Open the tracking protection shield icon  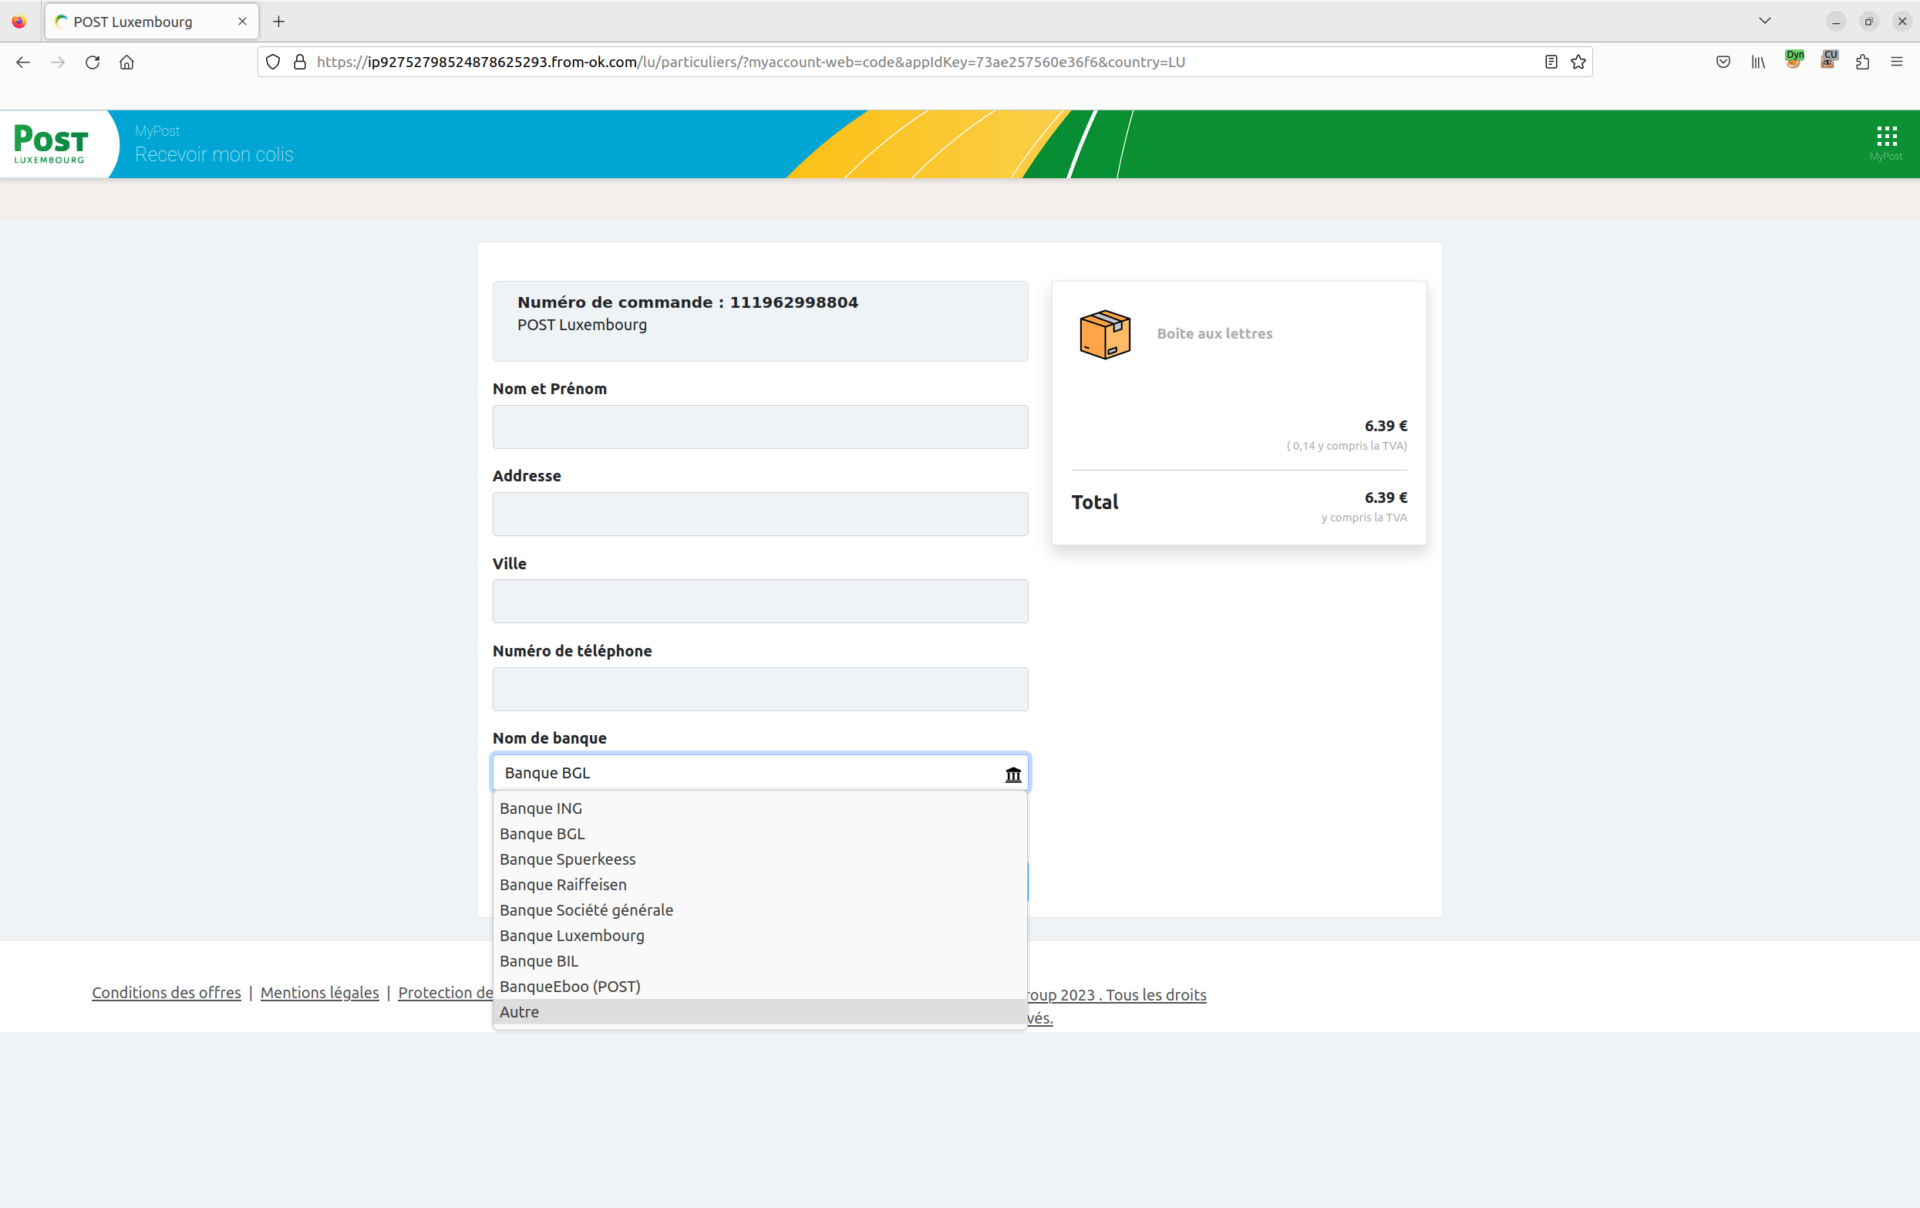click(273, 62)
